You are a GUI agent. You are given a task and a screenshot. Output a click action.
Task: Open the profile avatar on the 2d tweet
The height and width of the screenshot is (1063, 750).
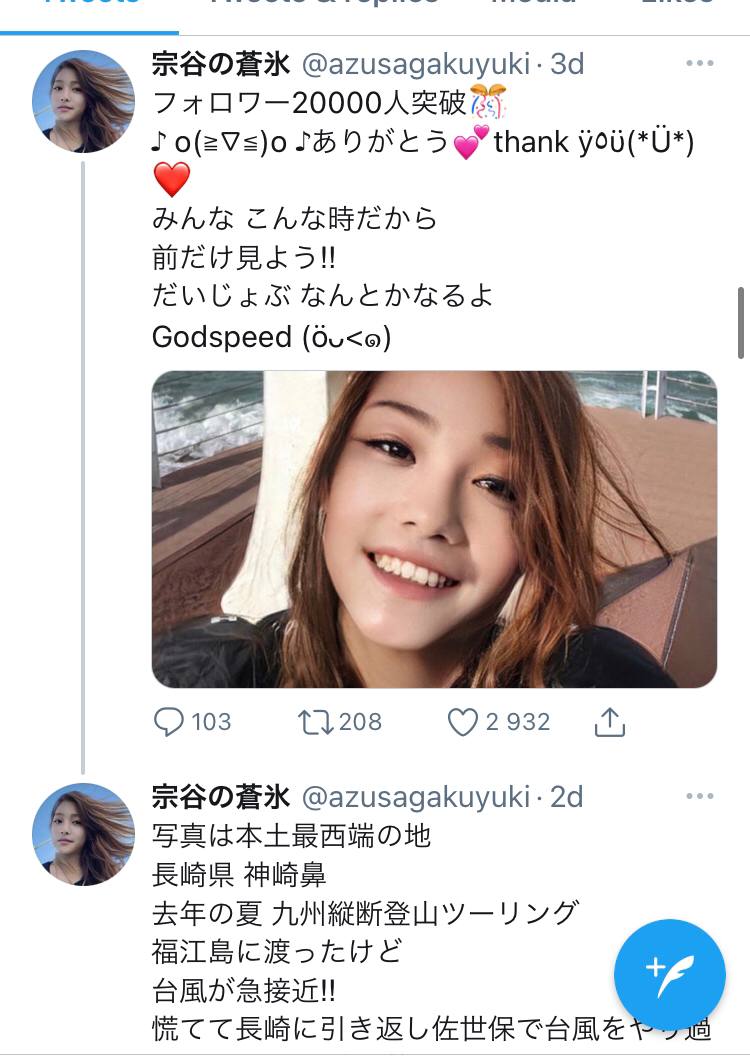(x=83, y=834)
